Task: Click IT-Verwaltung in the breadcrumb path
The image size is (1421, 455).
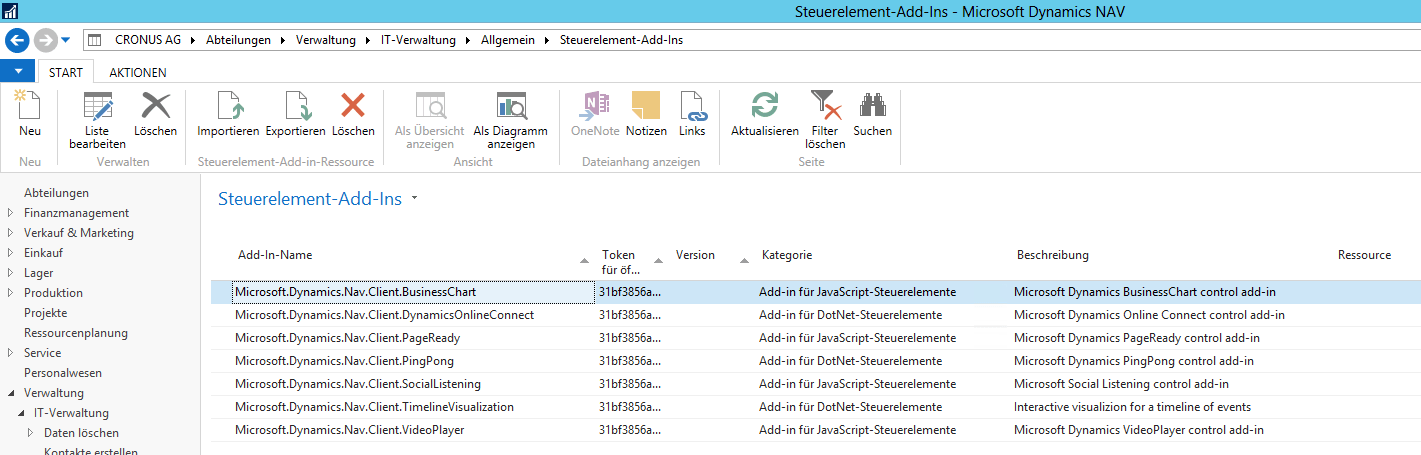Action: (419, 40)
